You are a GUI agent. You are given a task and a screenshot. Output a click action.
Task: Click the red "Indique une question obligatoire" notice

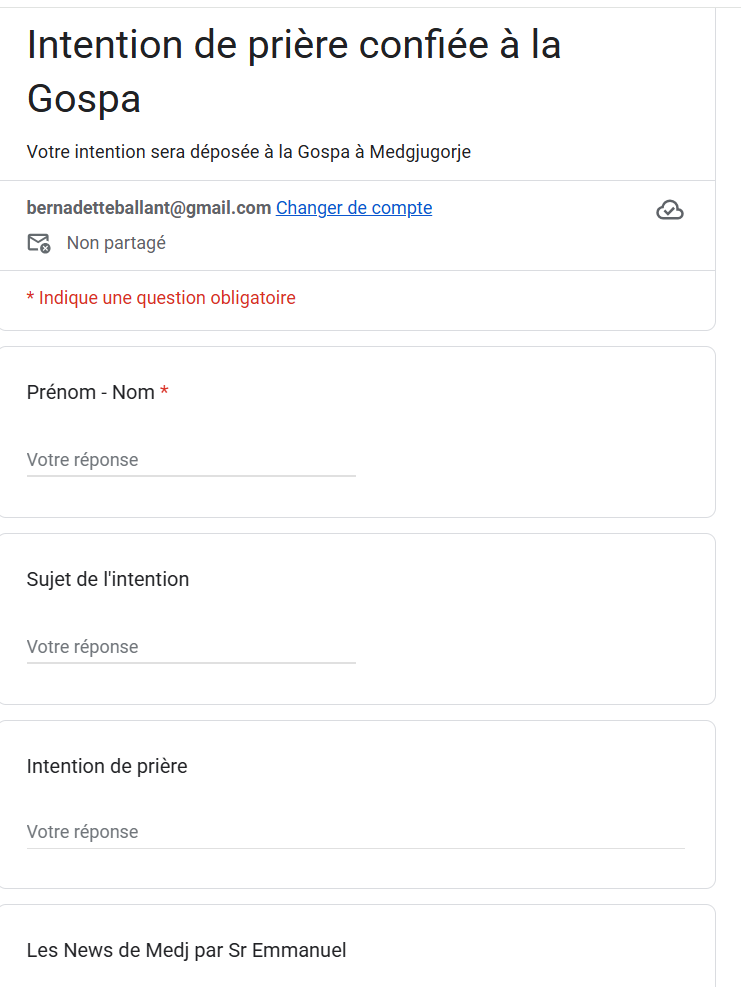[x=167, y=298]
